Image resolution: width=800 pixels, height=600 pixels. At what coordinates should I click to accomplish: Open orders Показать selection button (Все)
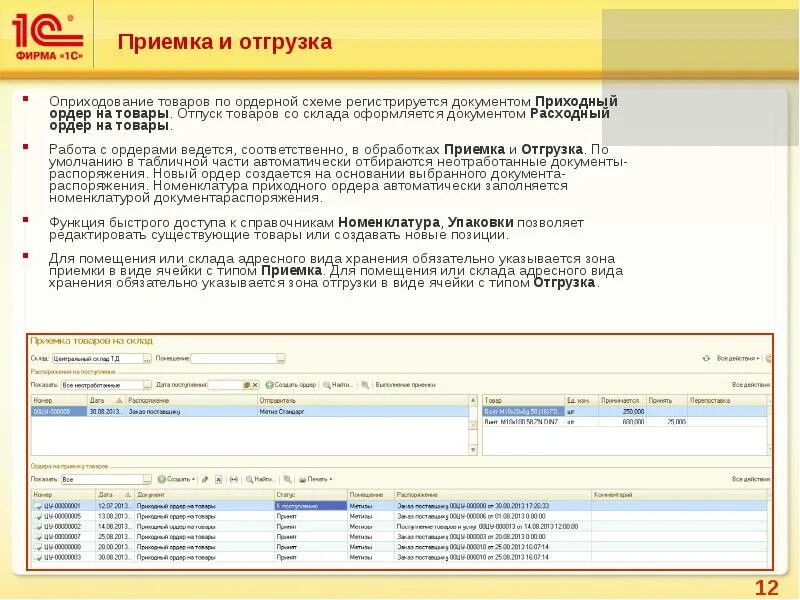(x=147, y=479)
